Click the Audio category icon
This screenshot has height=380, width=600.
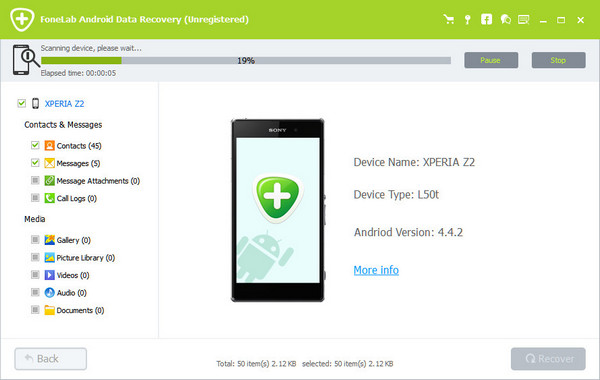tap(49, 293)
